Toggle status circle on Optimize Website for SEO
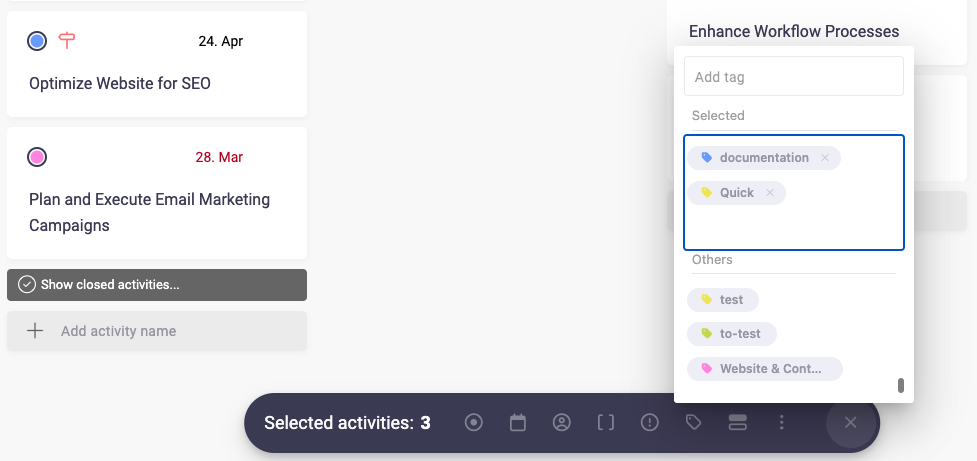The height and width of the screenshot is (461, 977). [37, 41]
